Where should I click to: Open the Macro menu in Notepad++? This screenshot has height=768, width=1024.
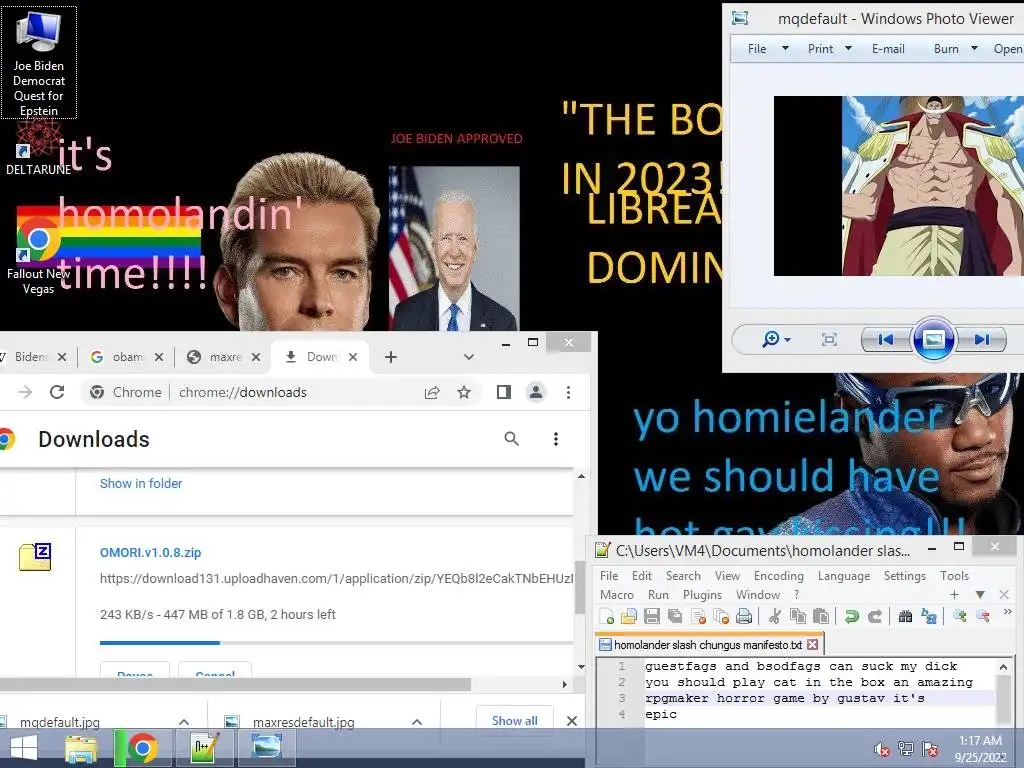coord(616,594)
